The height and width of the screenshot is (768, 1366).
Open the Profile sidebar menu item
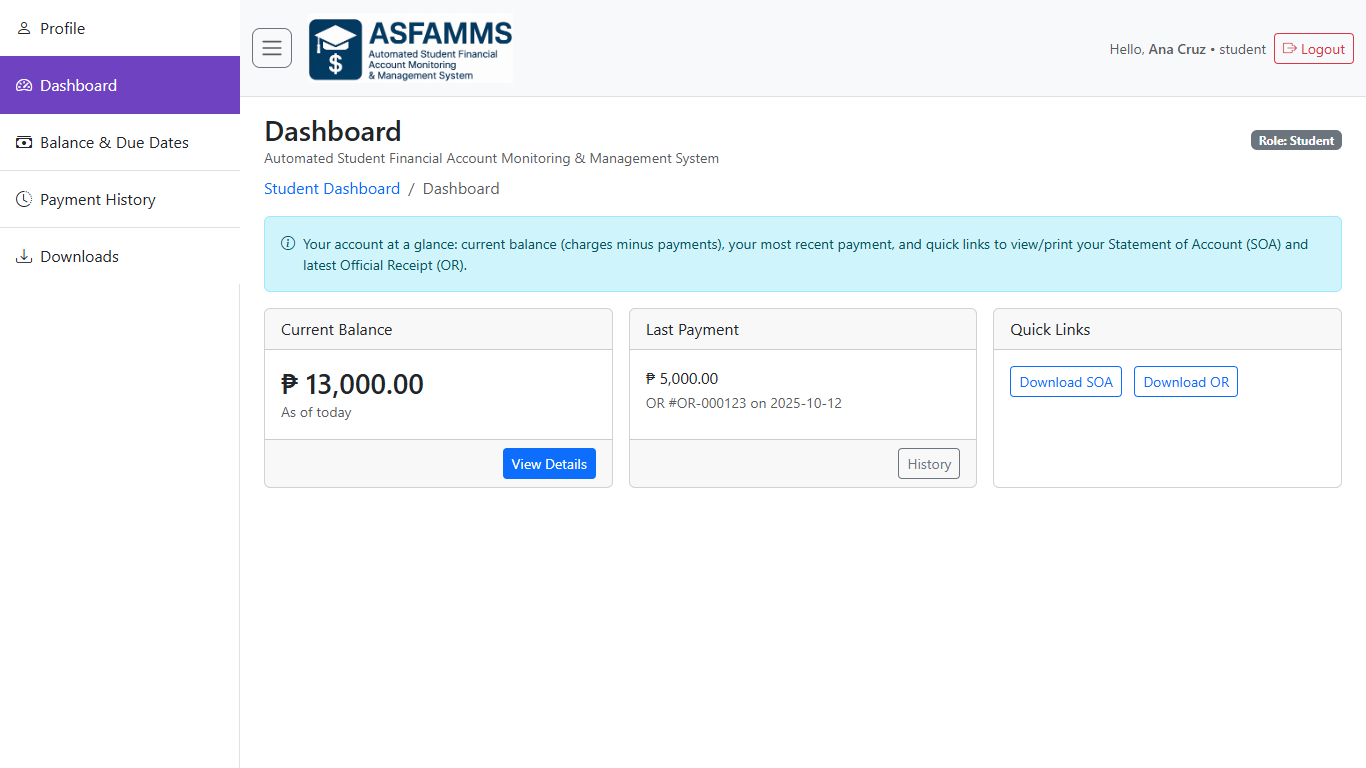point(62,28)
